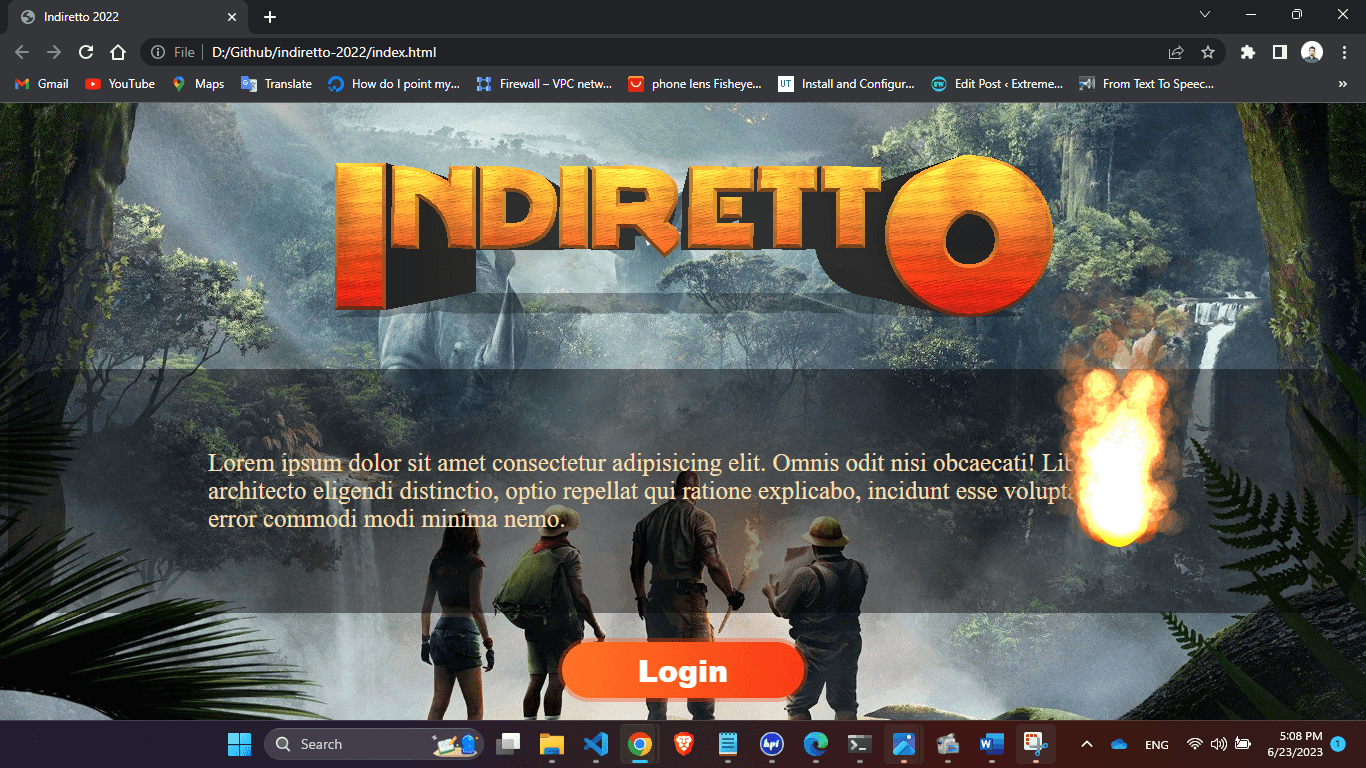Open the Chrome profile avatar
Screen dimensions: 1366x768
(1311, 52)
